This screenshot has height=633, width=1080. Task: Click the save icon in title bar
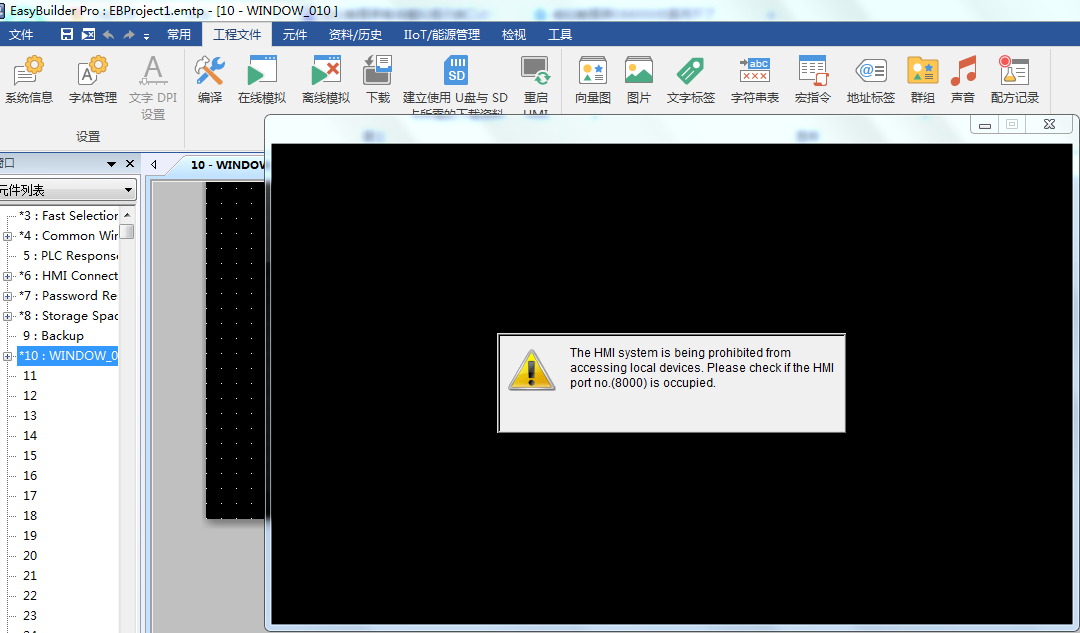(x=67, y=35)
